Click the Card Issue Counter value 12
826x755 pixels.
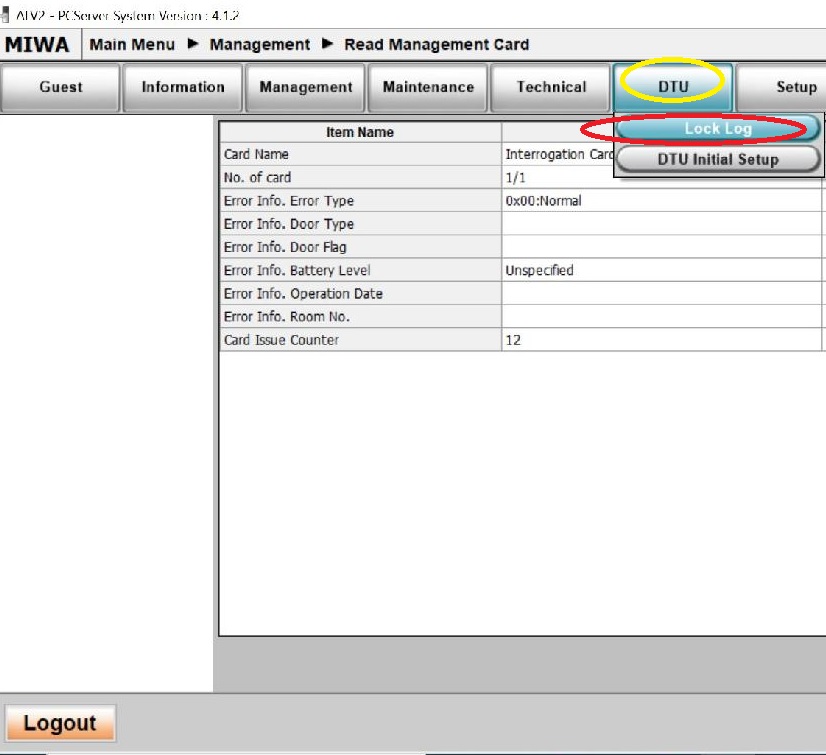513,340
